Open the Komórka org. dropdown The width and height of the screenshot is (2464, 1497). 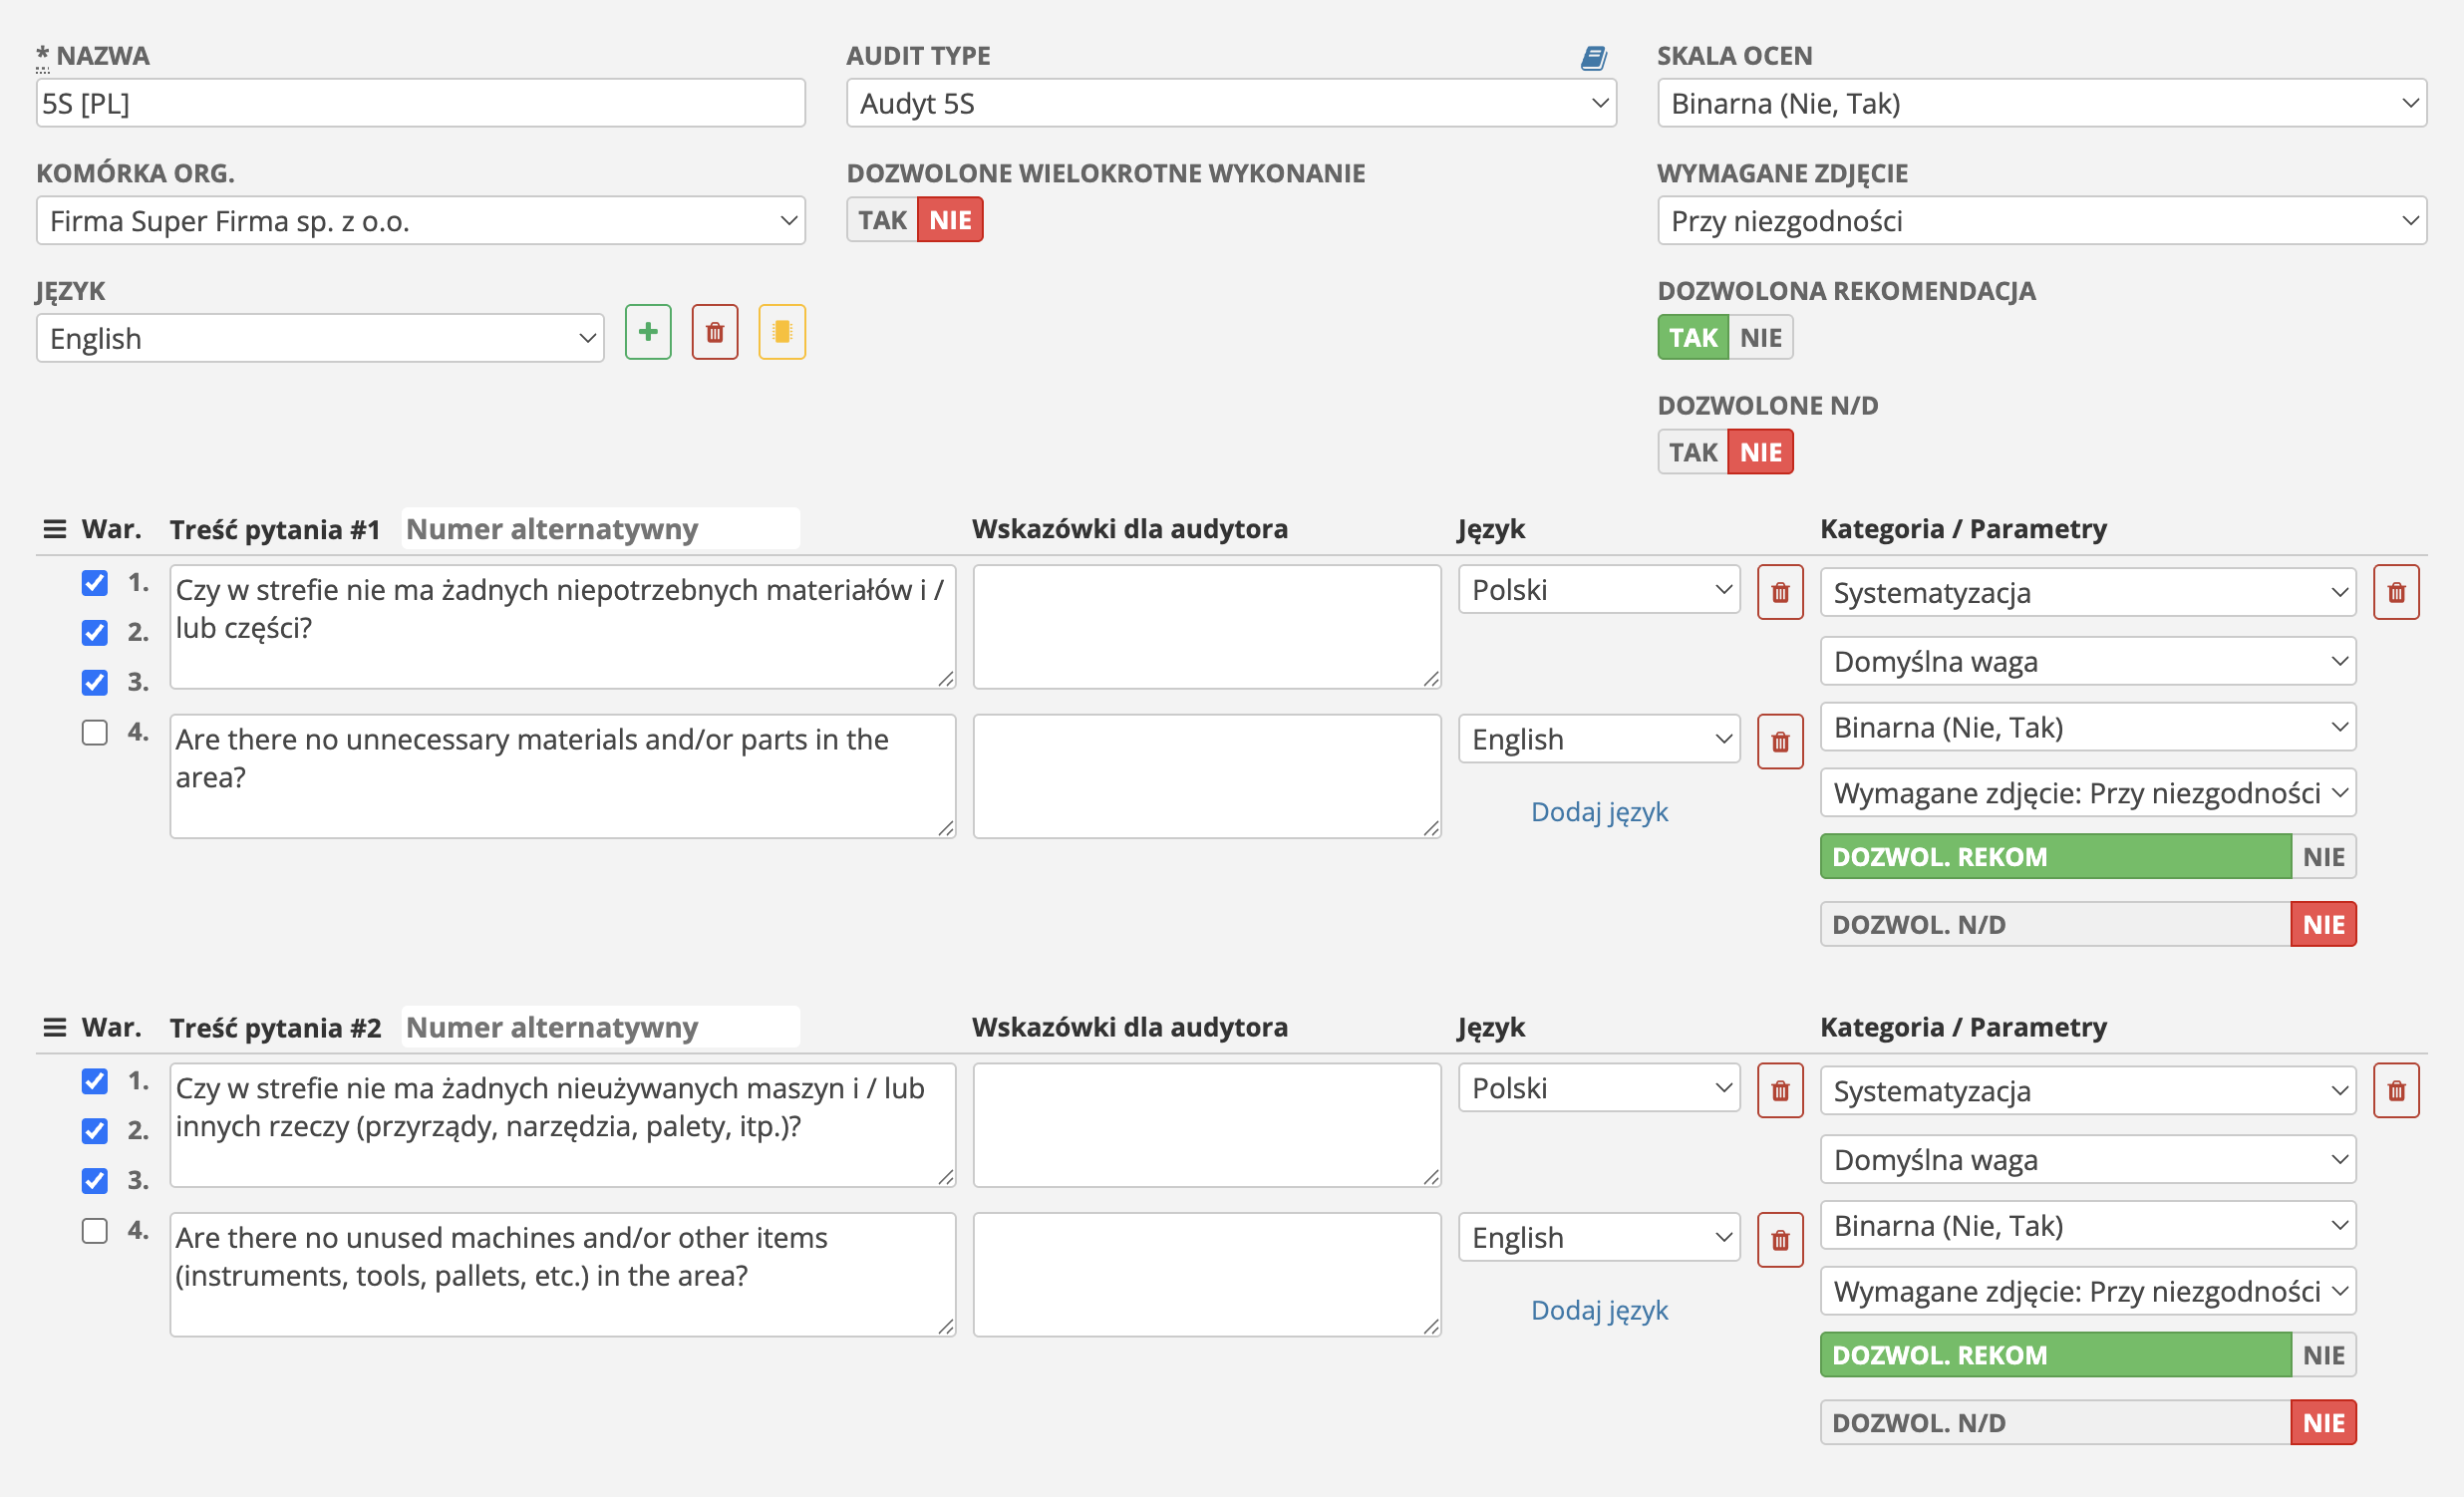(420, 221)
